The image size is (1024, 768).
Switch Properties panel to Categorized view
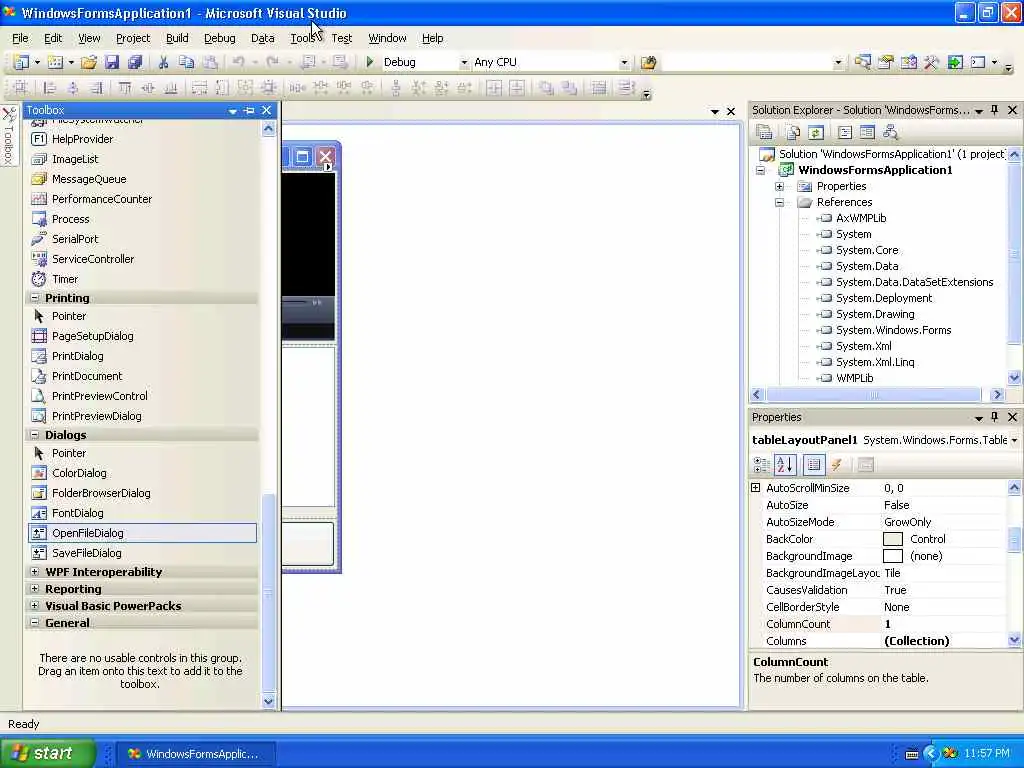(761, 464)
